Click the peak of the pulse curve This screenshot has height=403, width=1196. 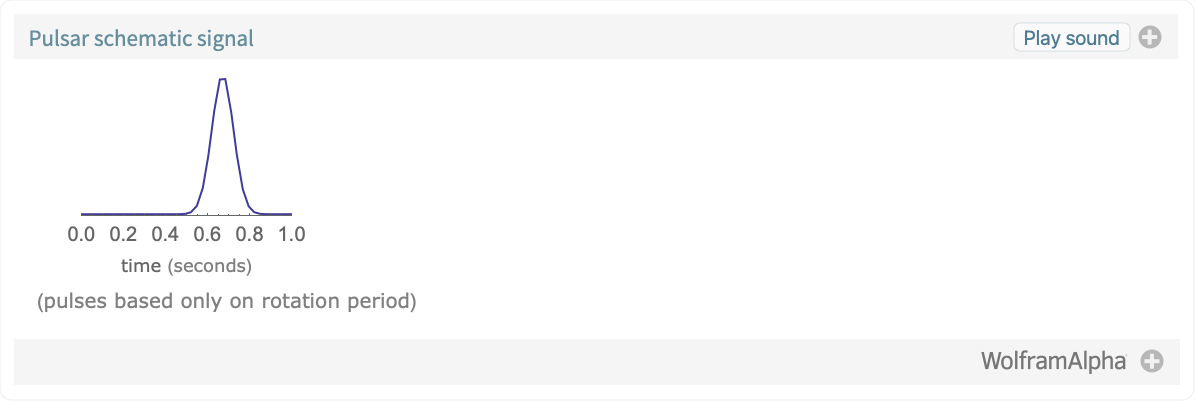[222, 79]
